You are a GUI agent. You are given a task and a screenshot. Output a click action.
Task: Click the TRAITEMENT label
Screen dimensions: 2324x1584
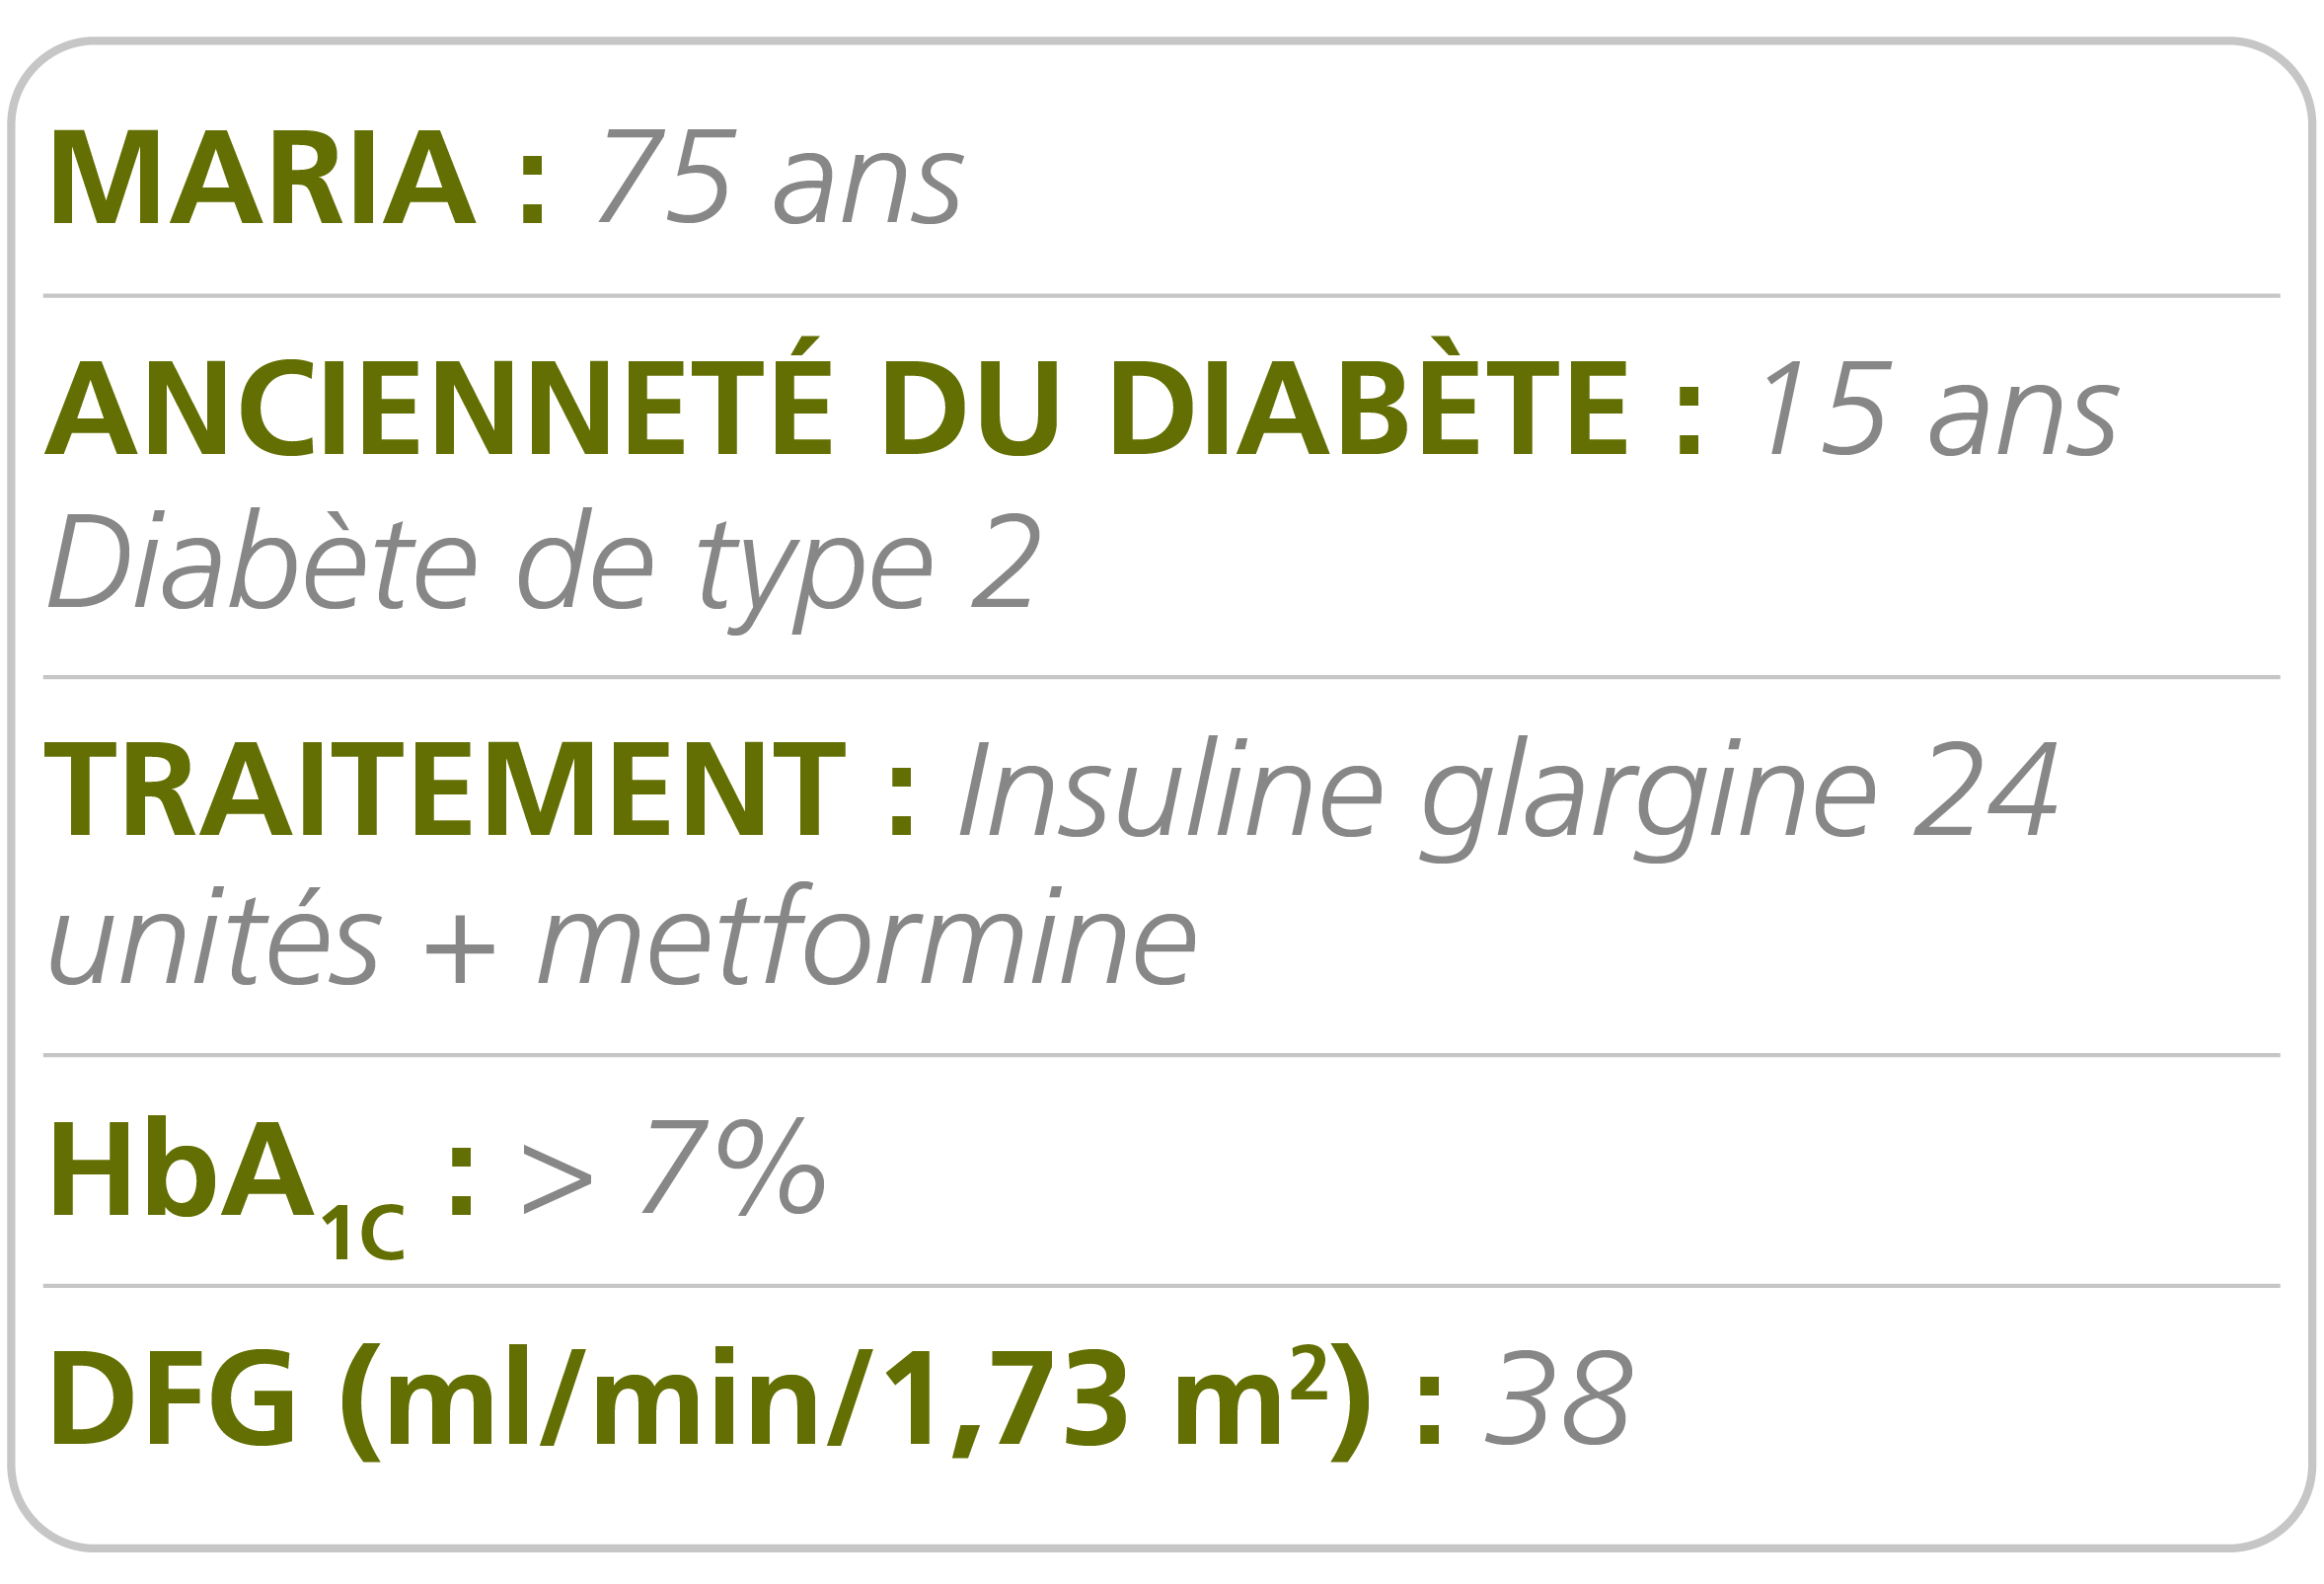tap(444, 790)
